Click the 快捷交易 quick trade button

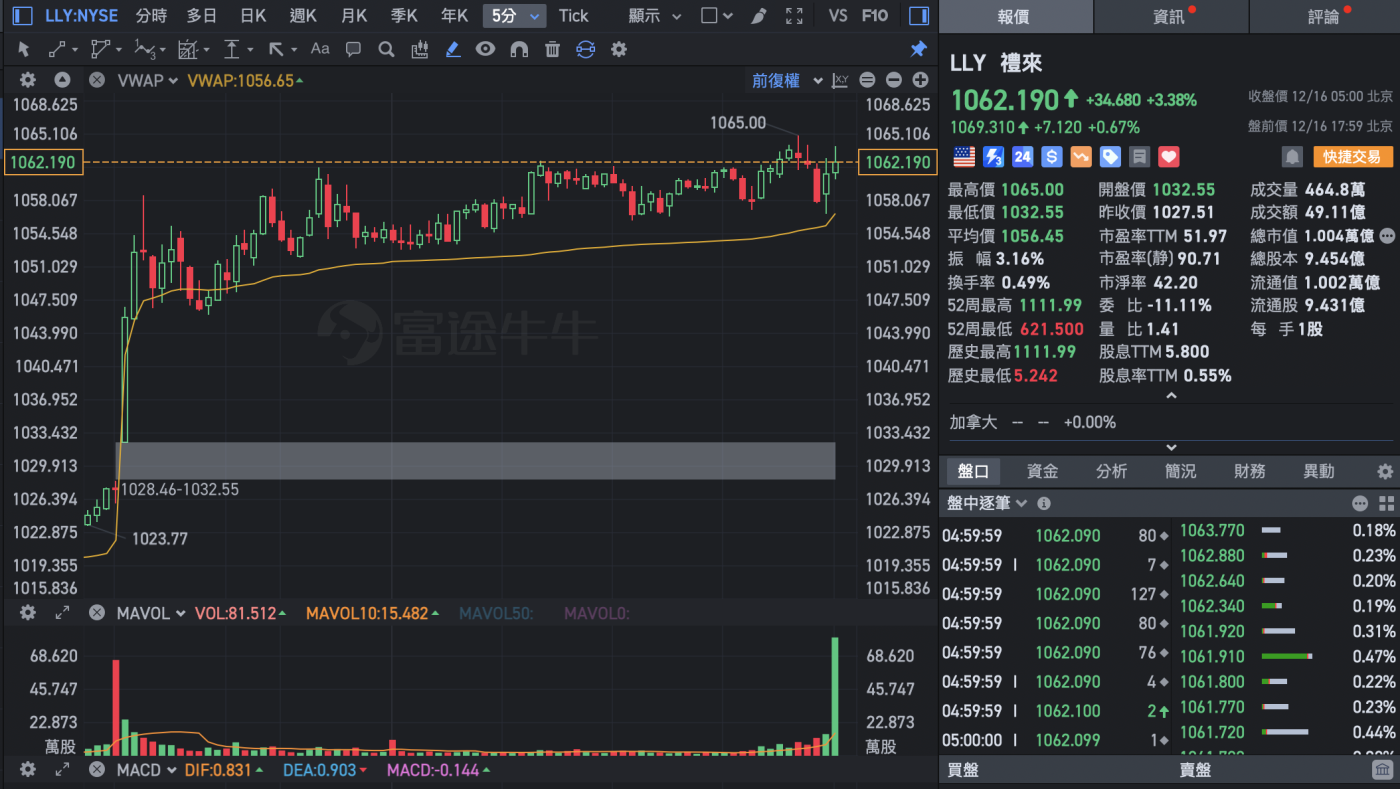point(1352,157)
